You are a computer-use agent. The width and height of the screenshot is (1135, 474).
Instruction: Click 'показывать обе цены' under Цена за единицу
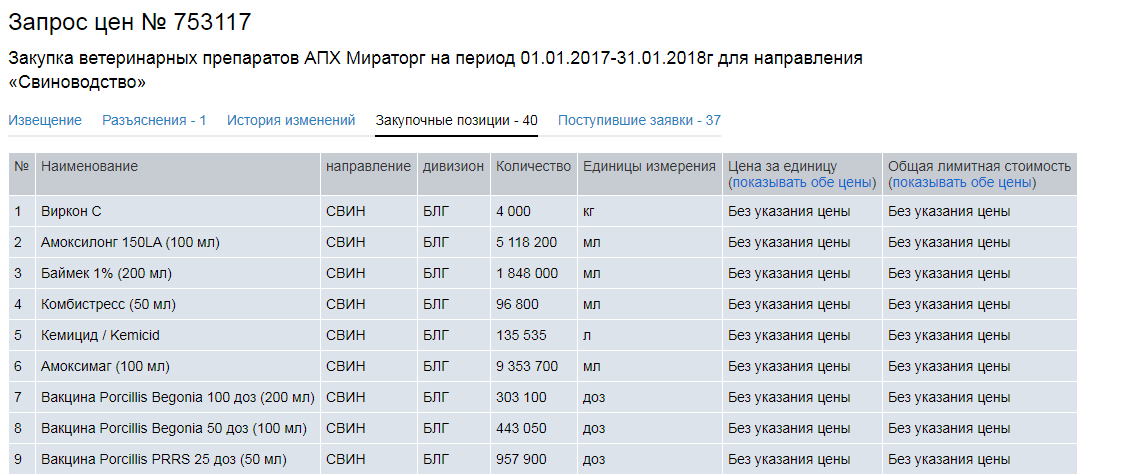point(802,183)
